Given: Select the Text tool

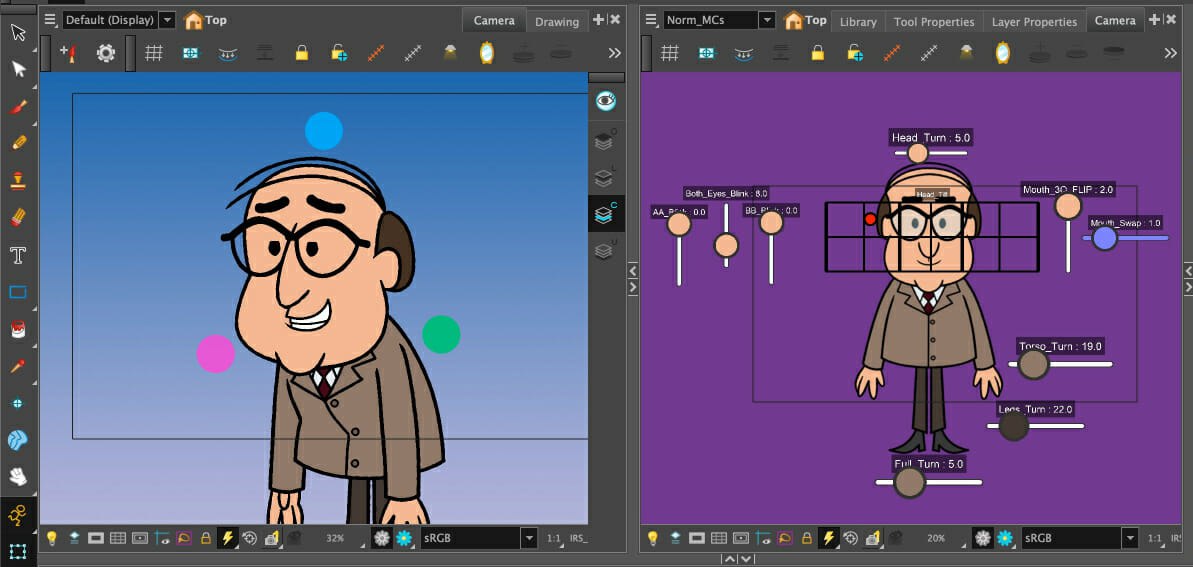Looking at the screenshot, I should click(x=18, y=255).
